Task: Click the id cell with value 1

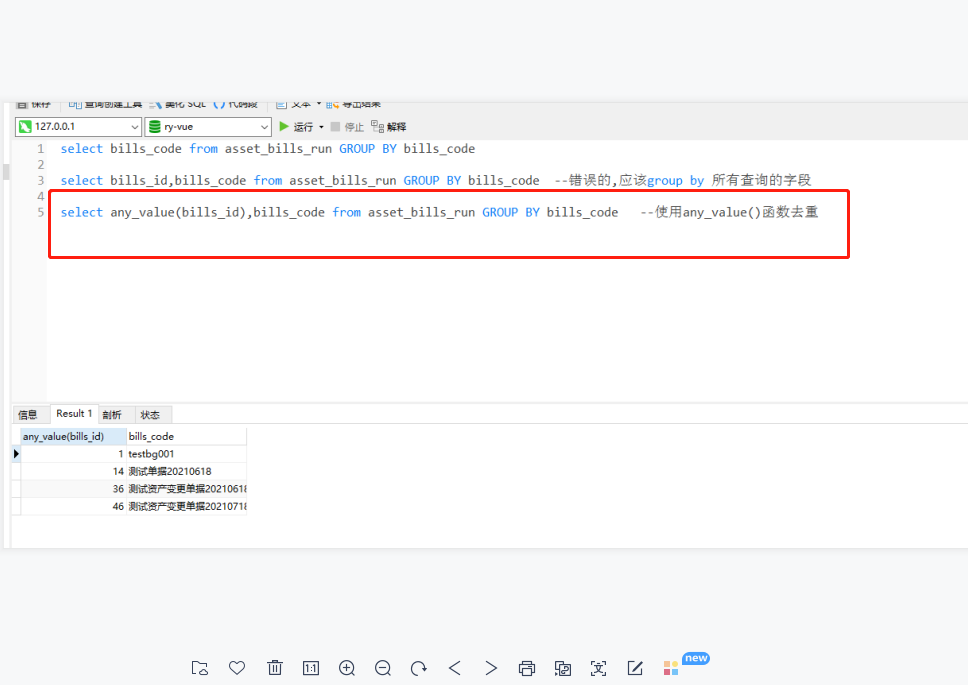Action: click(73, 454)
